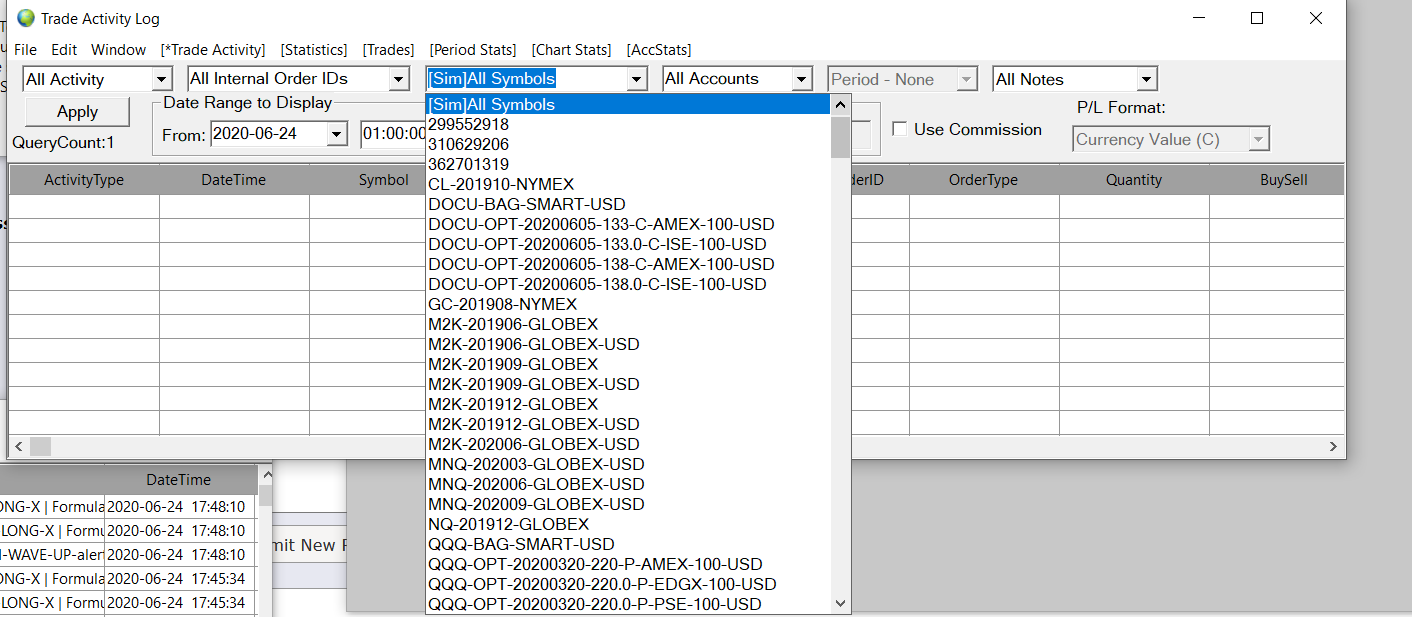Open the From date 2020-06-24 picker
The image size is (1412, 617).
point(336,134)
